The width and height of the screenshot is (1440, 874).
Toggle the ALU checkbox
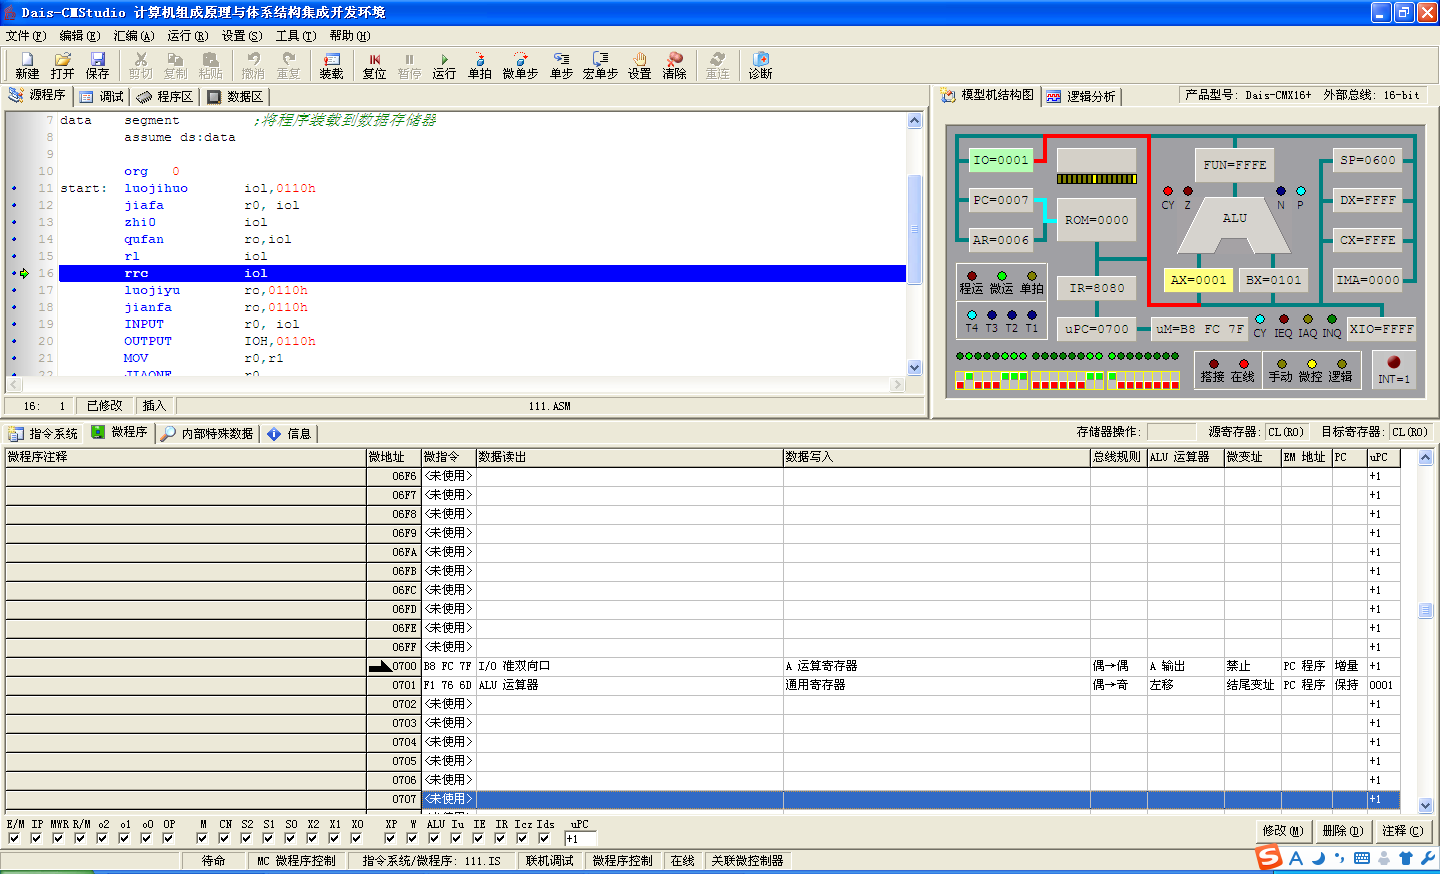point(434,838)
